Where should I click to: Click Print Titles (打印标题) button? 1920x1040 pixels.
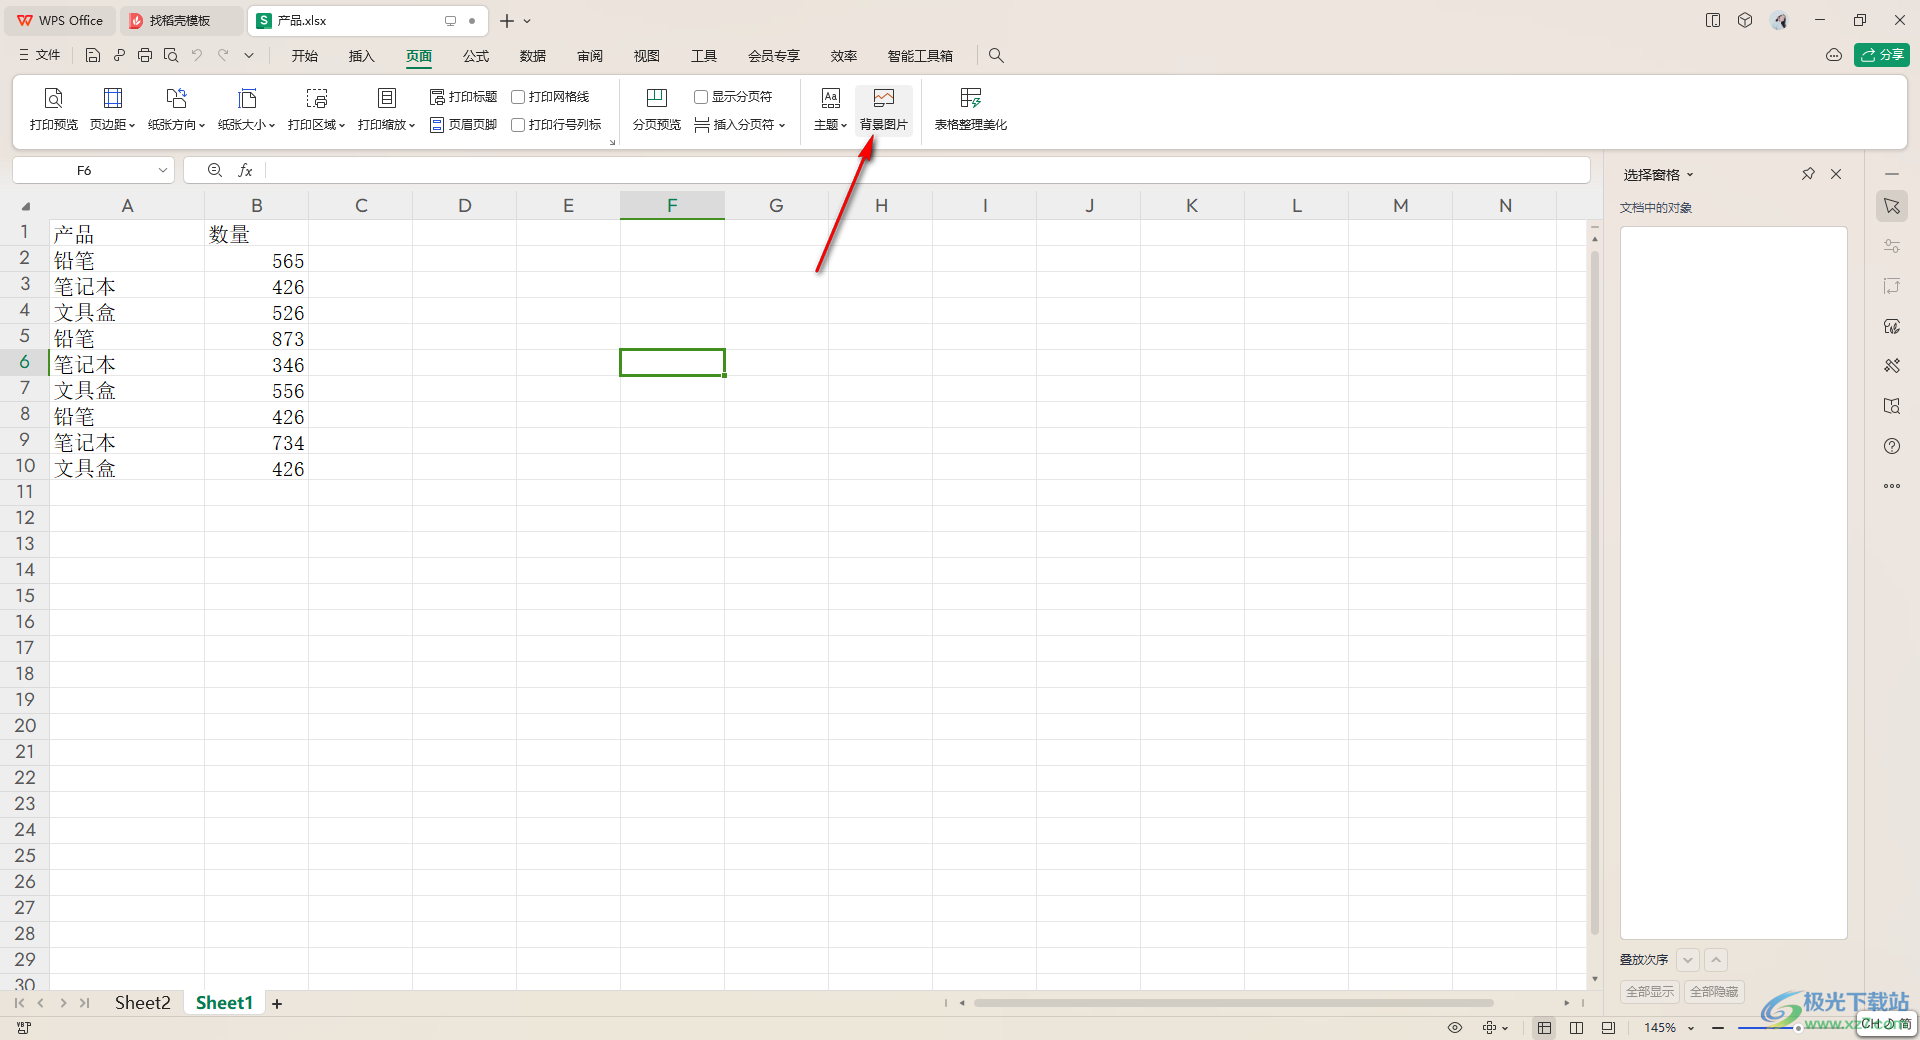(x=463, y=97)
